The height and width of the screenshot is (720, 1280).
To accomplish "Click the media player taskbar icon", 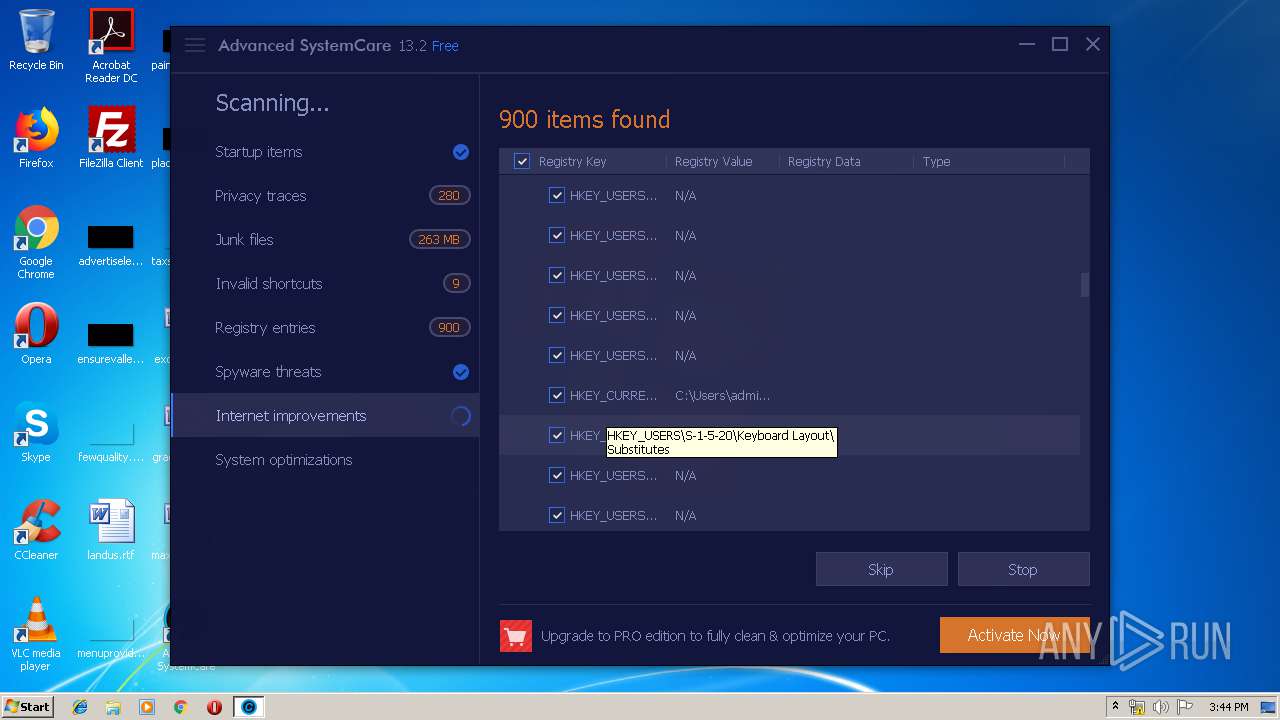I will (147, 707).
